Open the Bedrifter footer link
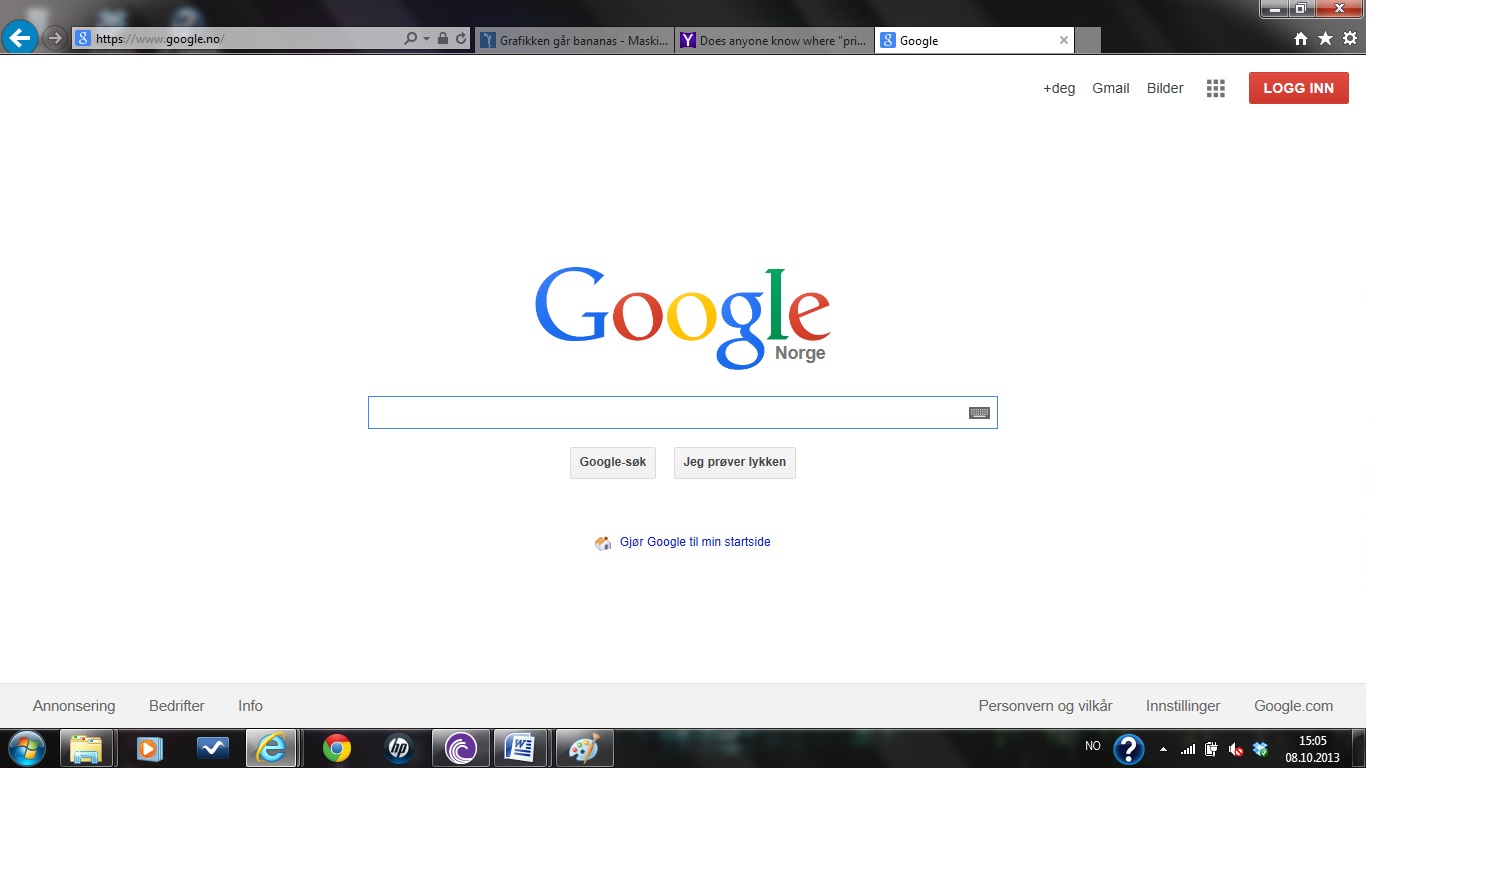 (177, 706)
